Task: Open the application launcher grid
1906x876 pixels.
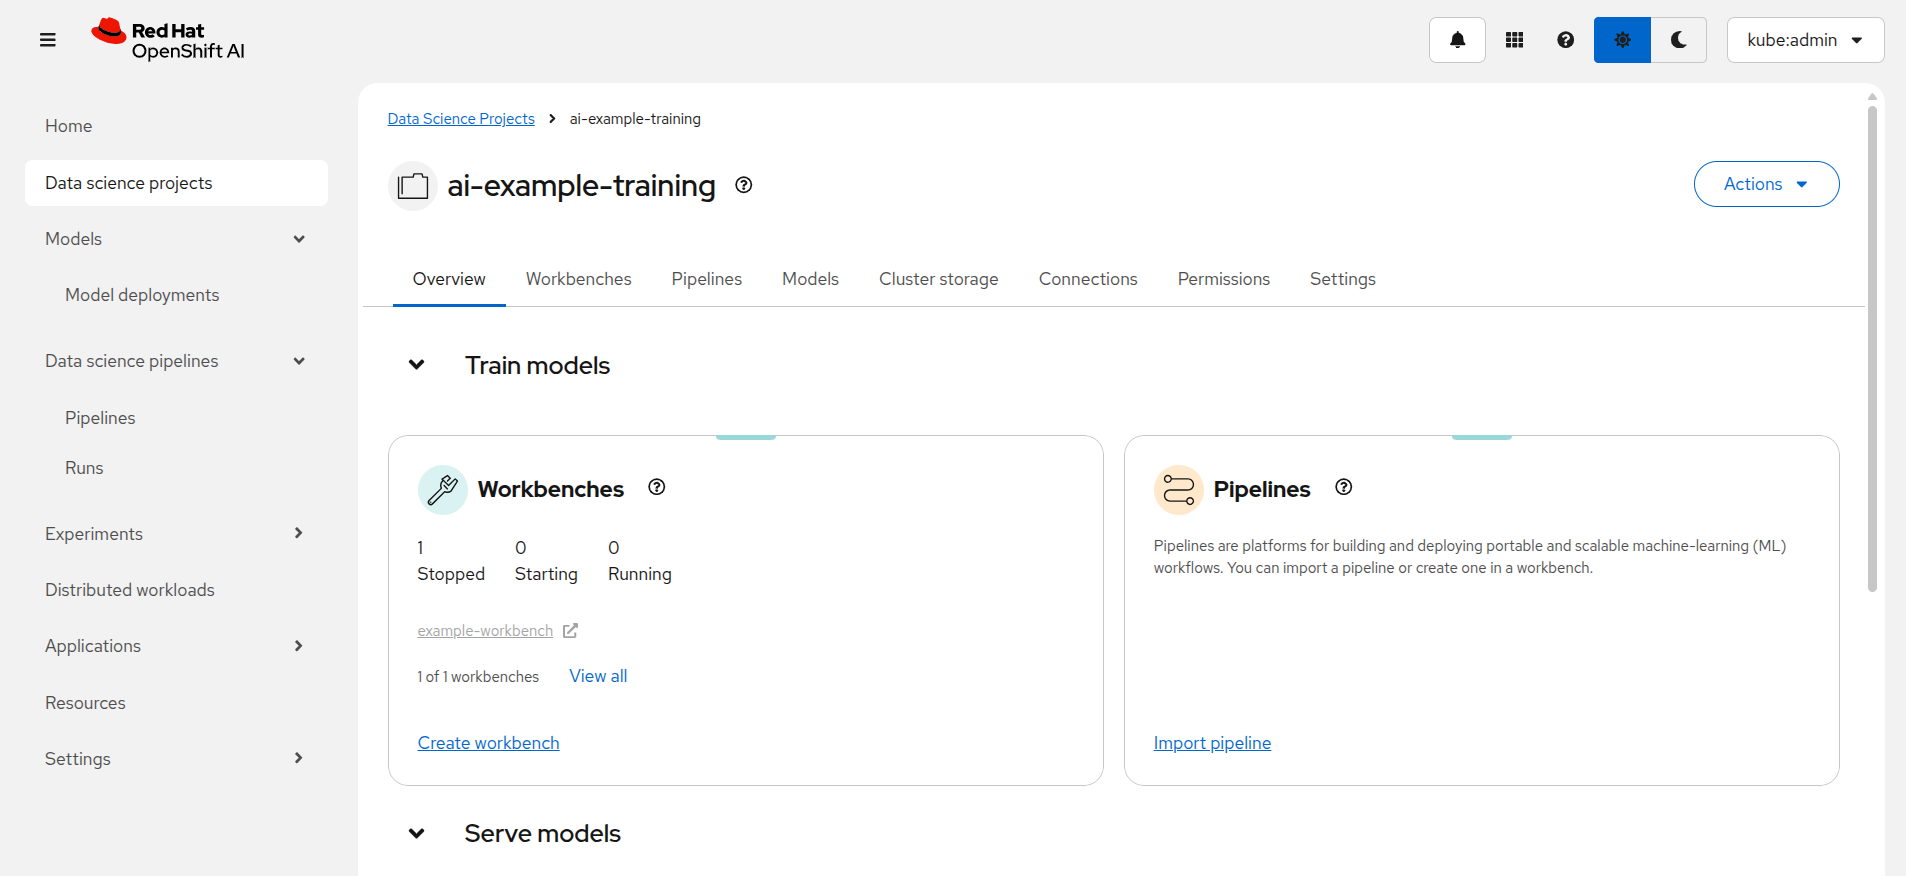Action: [1514, 40]
